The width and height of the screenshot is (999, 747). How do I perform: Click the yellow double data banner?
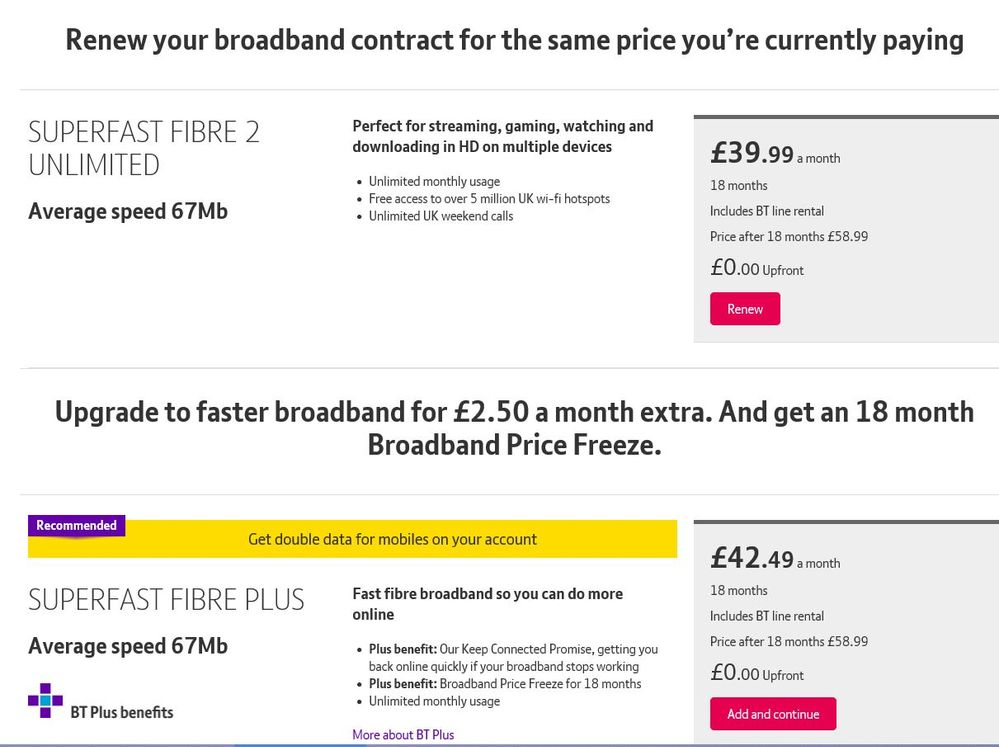392,539
